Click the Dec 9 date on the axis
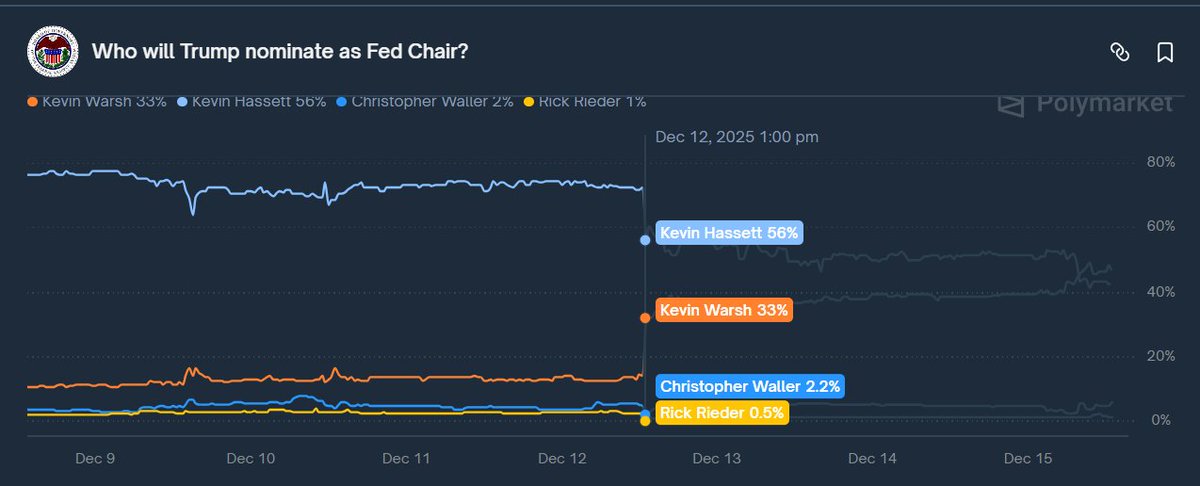Viewport: 1200px width, 486px height. [x=96, y=458]
